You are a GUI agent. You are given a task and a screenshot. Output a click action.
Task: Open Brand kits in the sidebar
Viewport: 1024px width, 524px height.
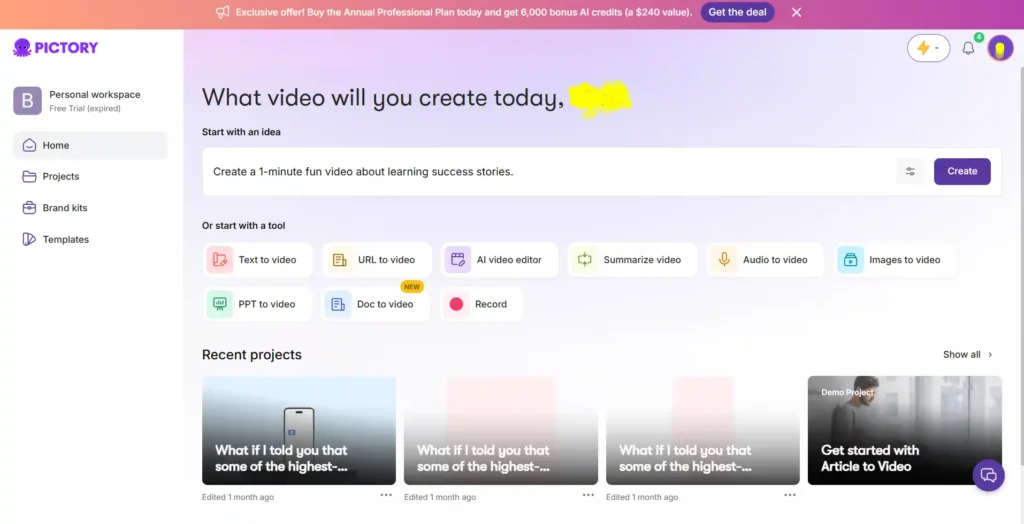click(x=90, y=208)
